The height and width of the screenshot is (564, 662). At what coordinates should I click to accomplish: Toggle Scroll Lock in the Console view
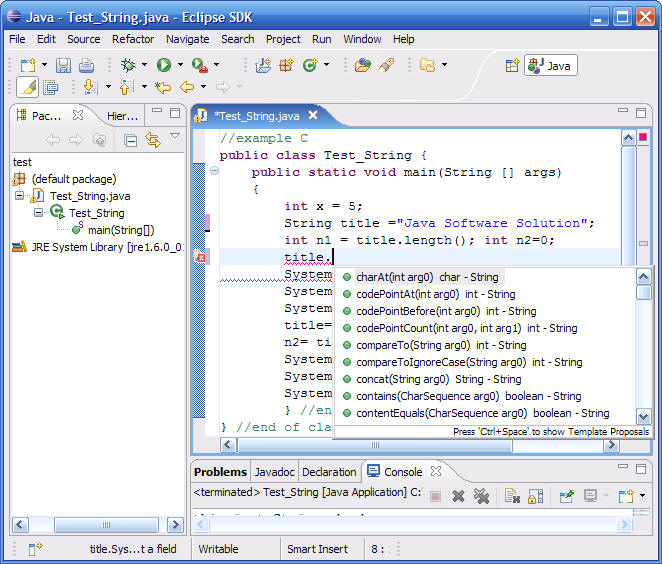coord(535,495)
